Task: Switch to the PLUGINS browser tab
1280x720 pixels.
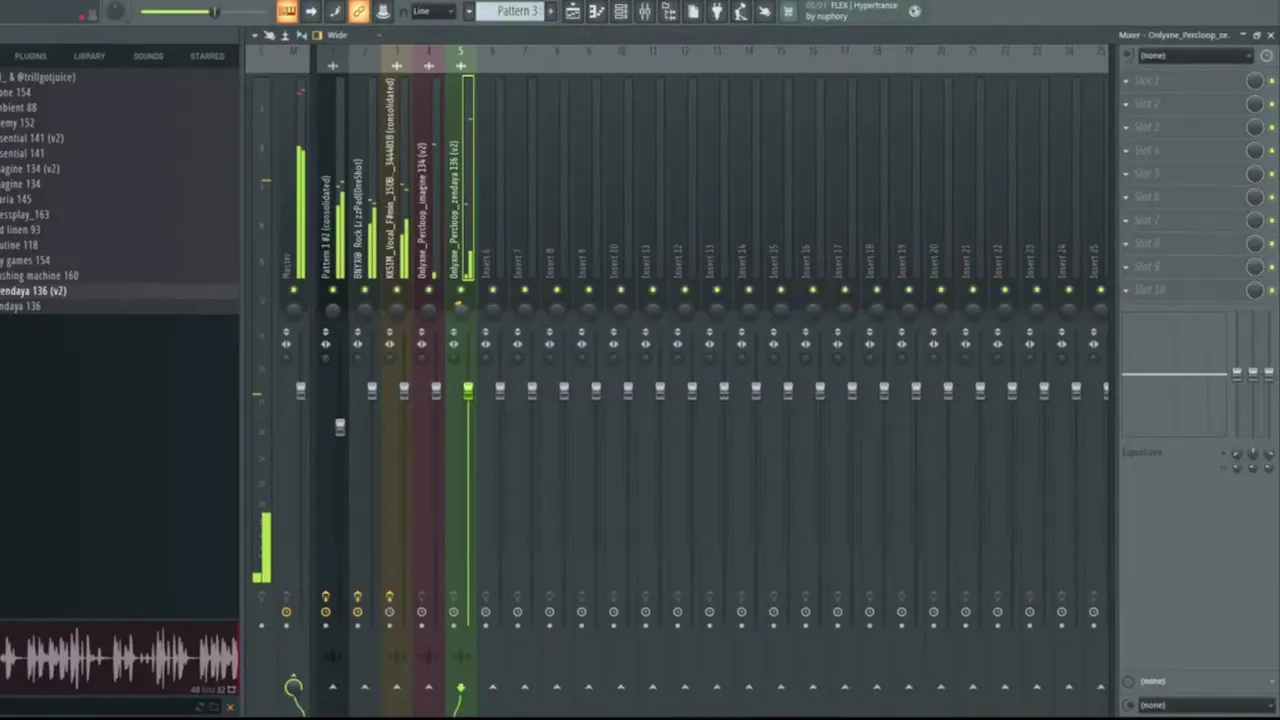Action: (x=30, y=56)
